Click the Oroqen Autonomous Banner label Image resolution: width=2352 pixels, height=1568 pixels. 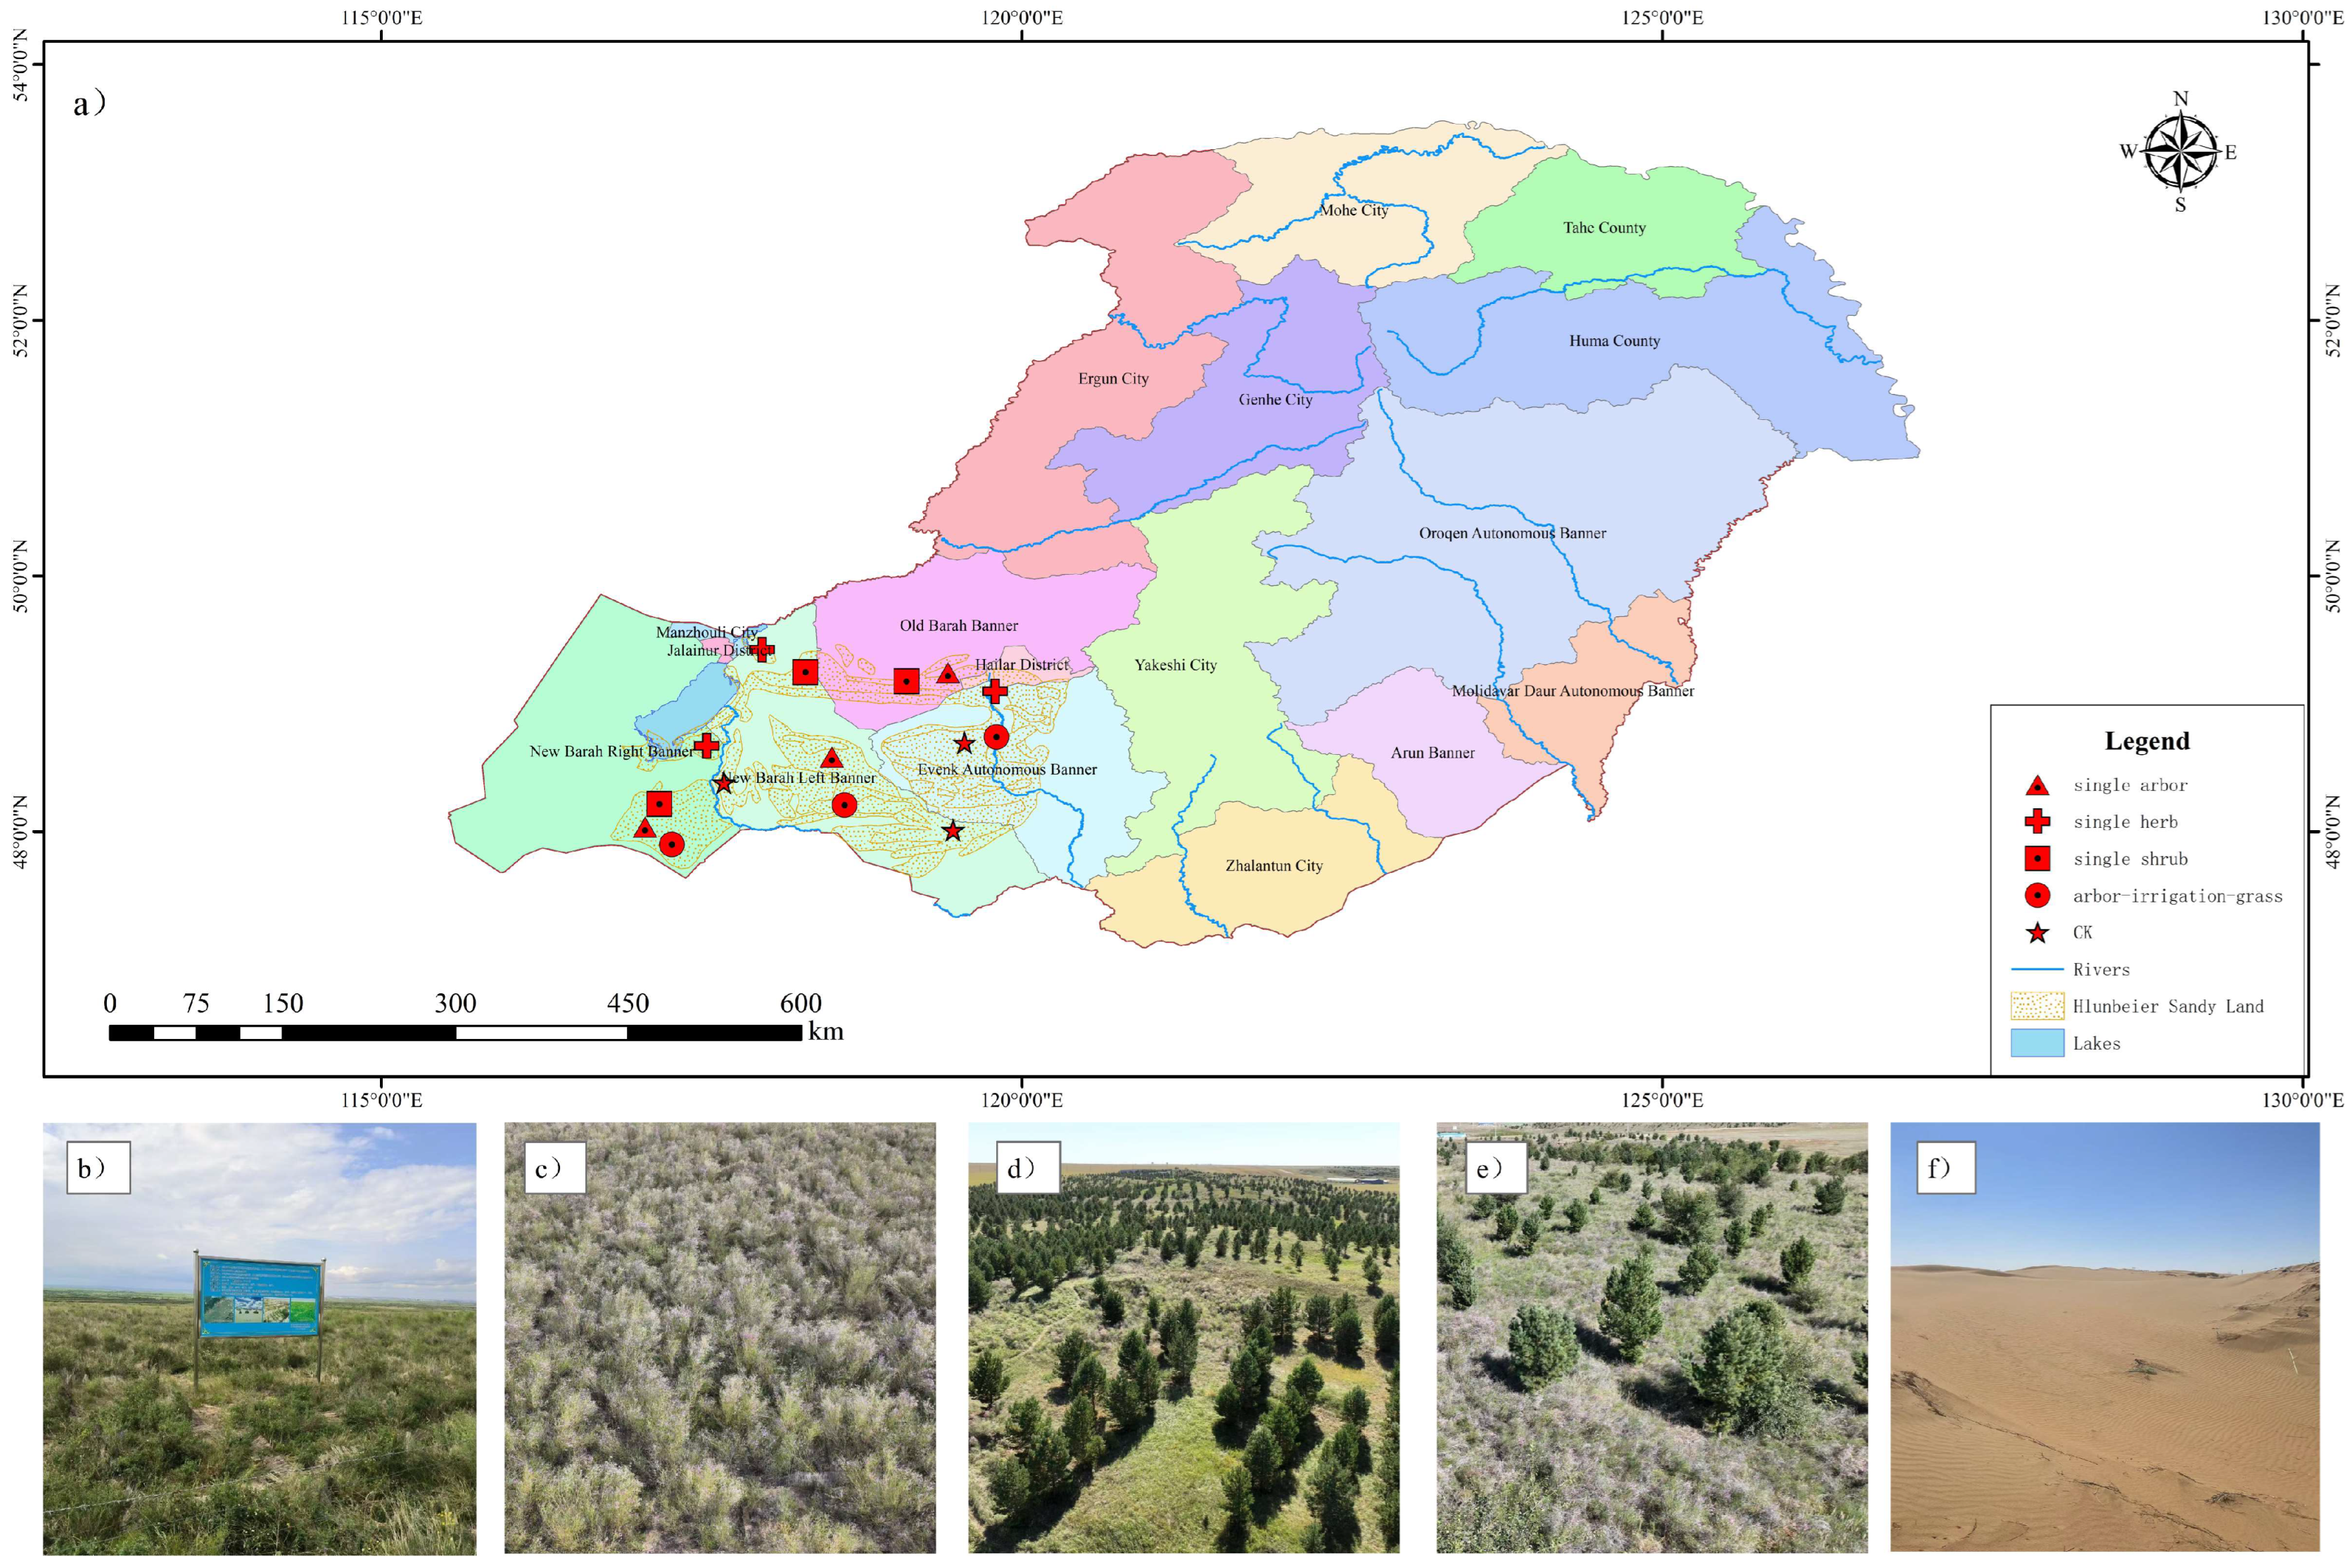click(x=1512, y=533)
